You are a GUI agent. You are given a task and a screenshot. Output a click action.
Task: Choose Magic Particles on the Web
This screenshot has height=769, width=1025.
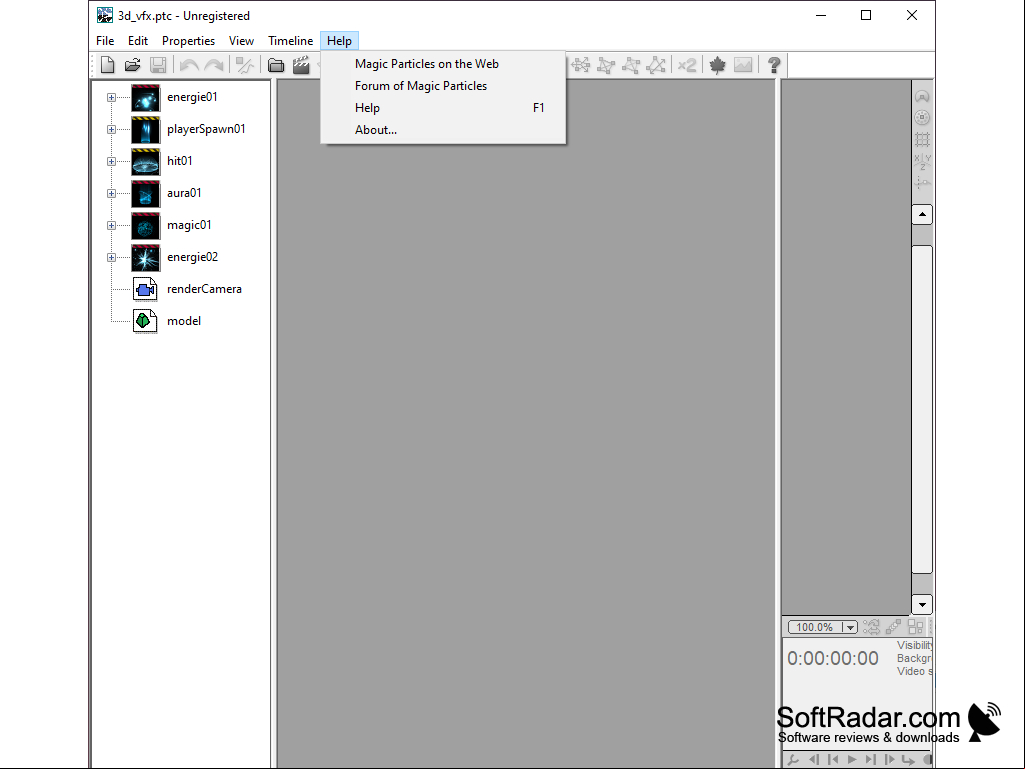pos(443,64)
